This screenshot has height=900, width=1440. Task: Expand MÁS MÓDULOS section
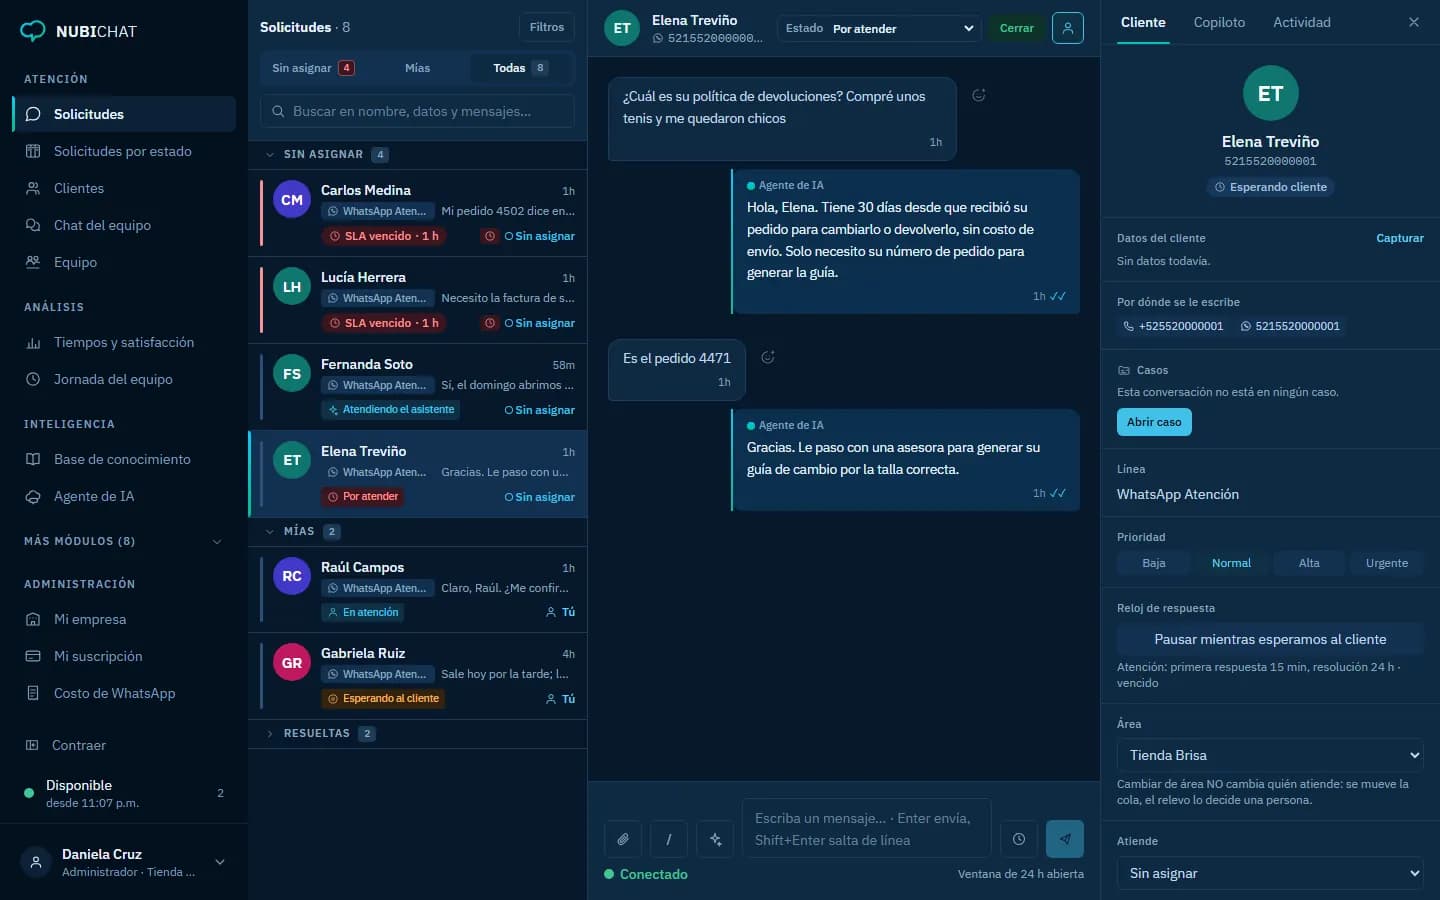[x=124, y=541]
